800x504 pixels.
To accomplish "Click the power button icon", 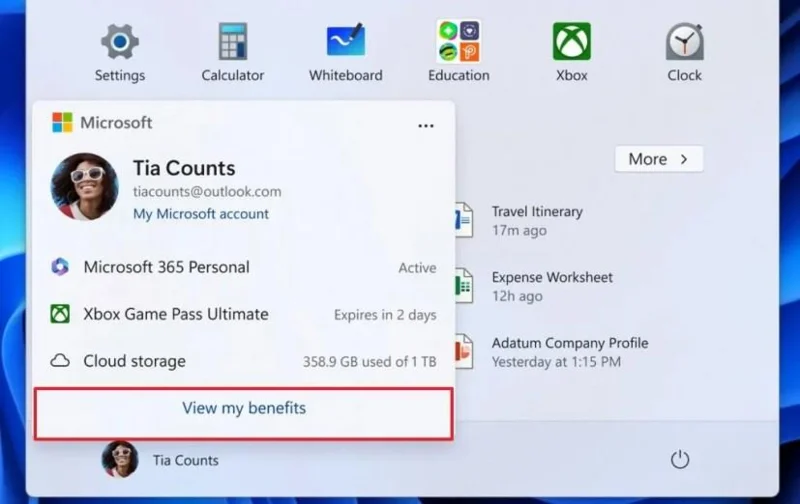I will click(x=680, y=460).
